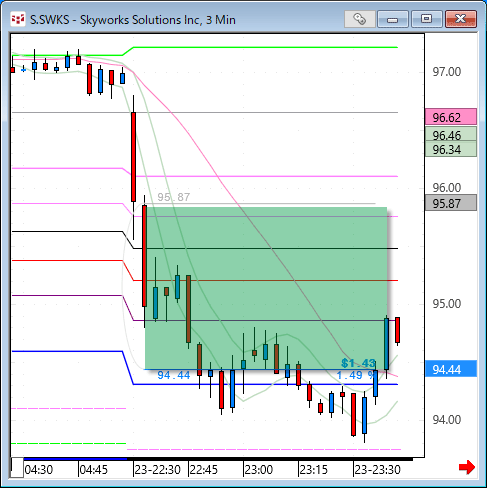Click the 23:00 time axis label
Viewport: 487px width, 488px height.
[x=259, y=470]
